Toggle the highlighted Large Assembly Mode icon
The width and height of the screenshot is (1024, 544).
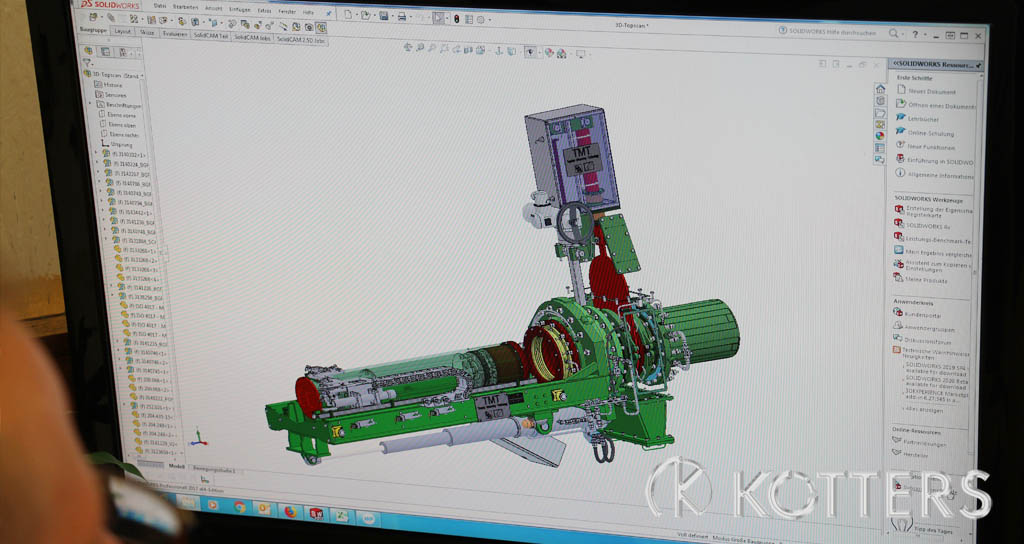point(322,27)
